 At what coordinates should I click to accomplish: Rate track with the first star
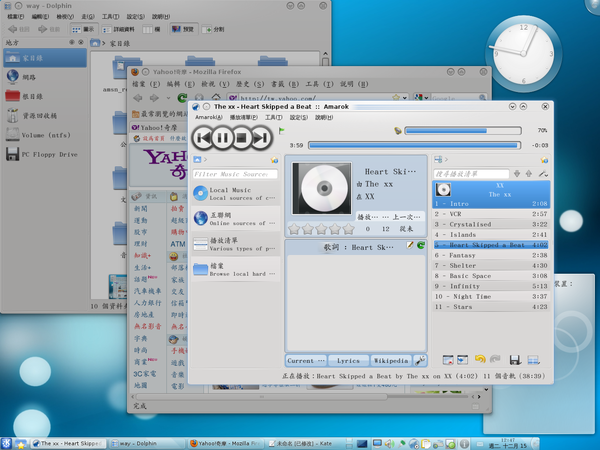click(x=294, y=229)
